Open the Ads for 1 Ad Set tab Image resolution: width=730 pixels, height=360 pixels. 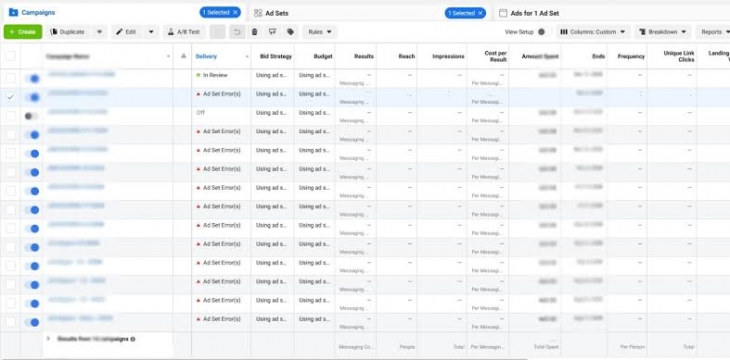(529, 13)
